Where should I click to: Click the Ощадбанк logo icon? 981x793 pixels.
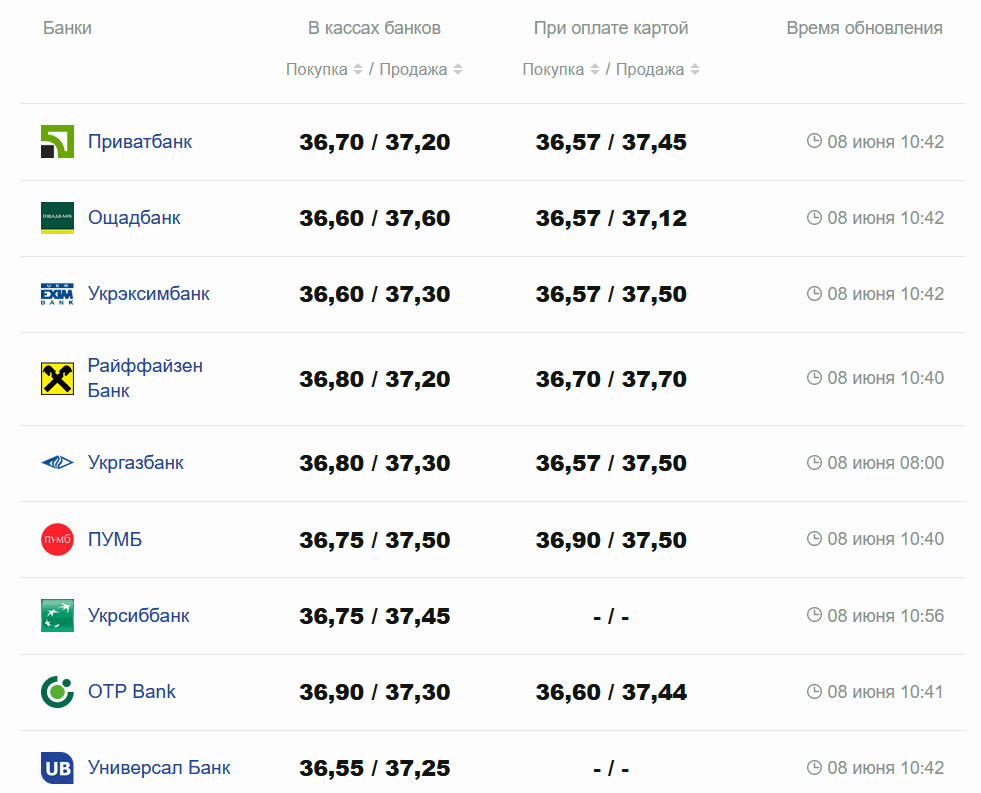(57, 218)
